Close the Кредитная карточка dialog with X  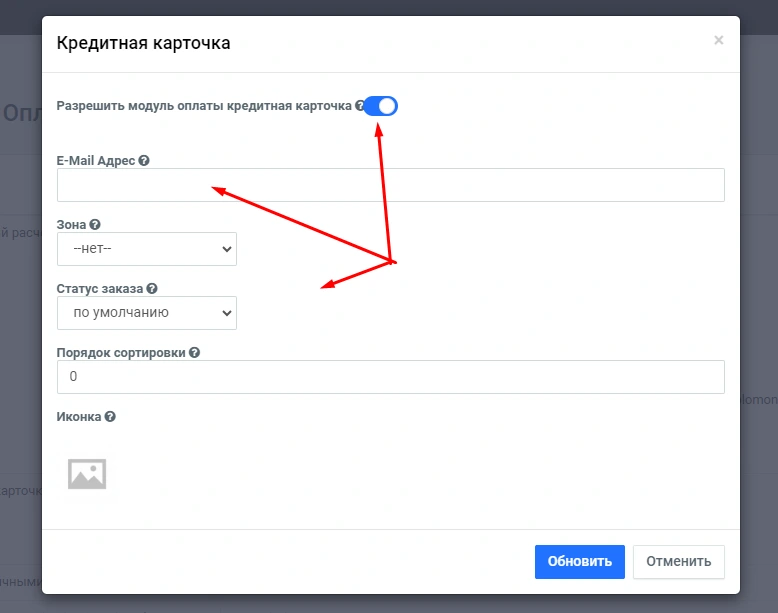pos(718,41)
